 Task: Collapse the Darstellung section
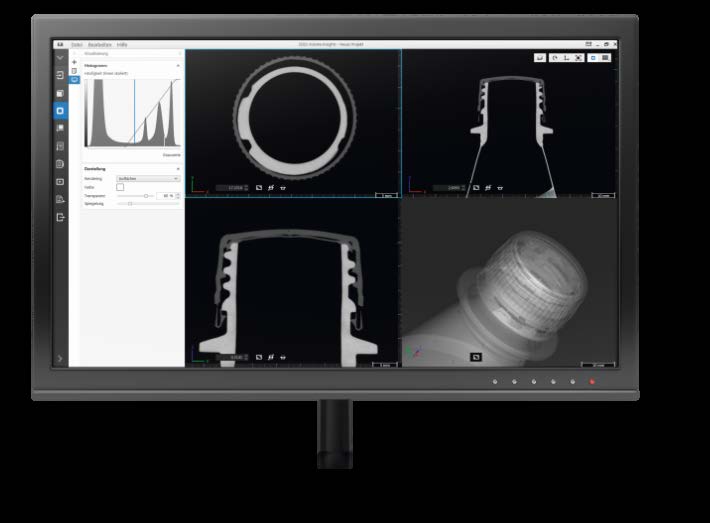(178, 169)
